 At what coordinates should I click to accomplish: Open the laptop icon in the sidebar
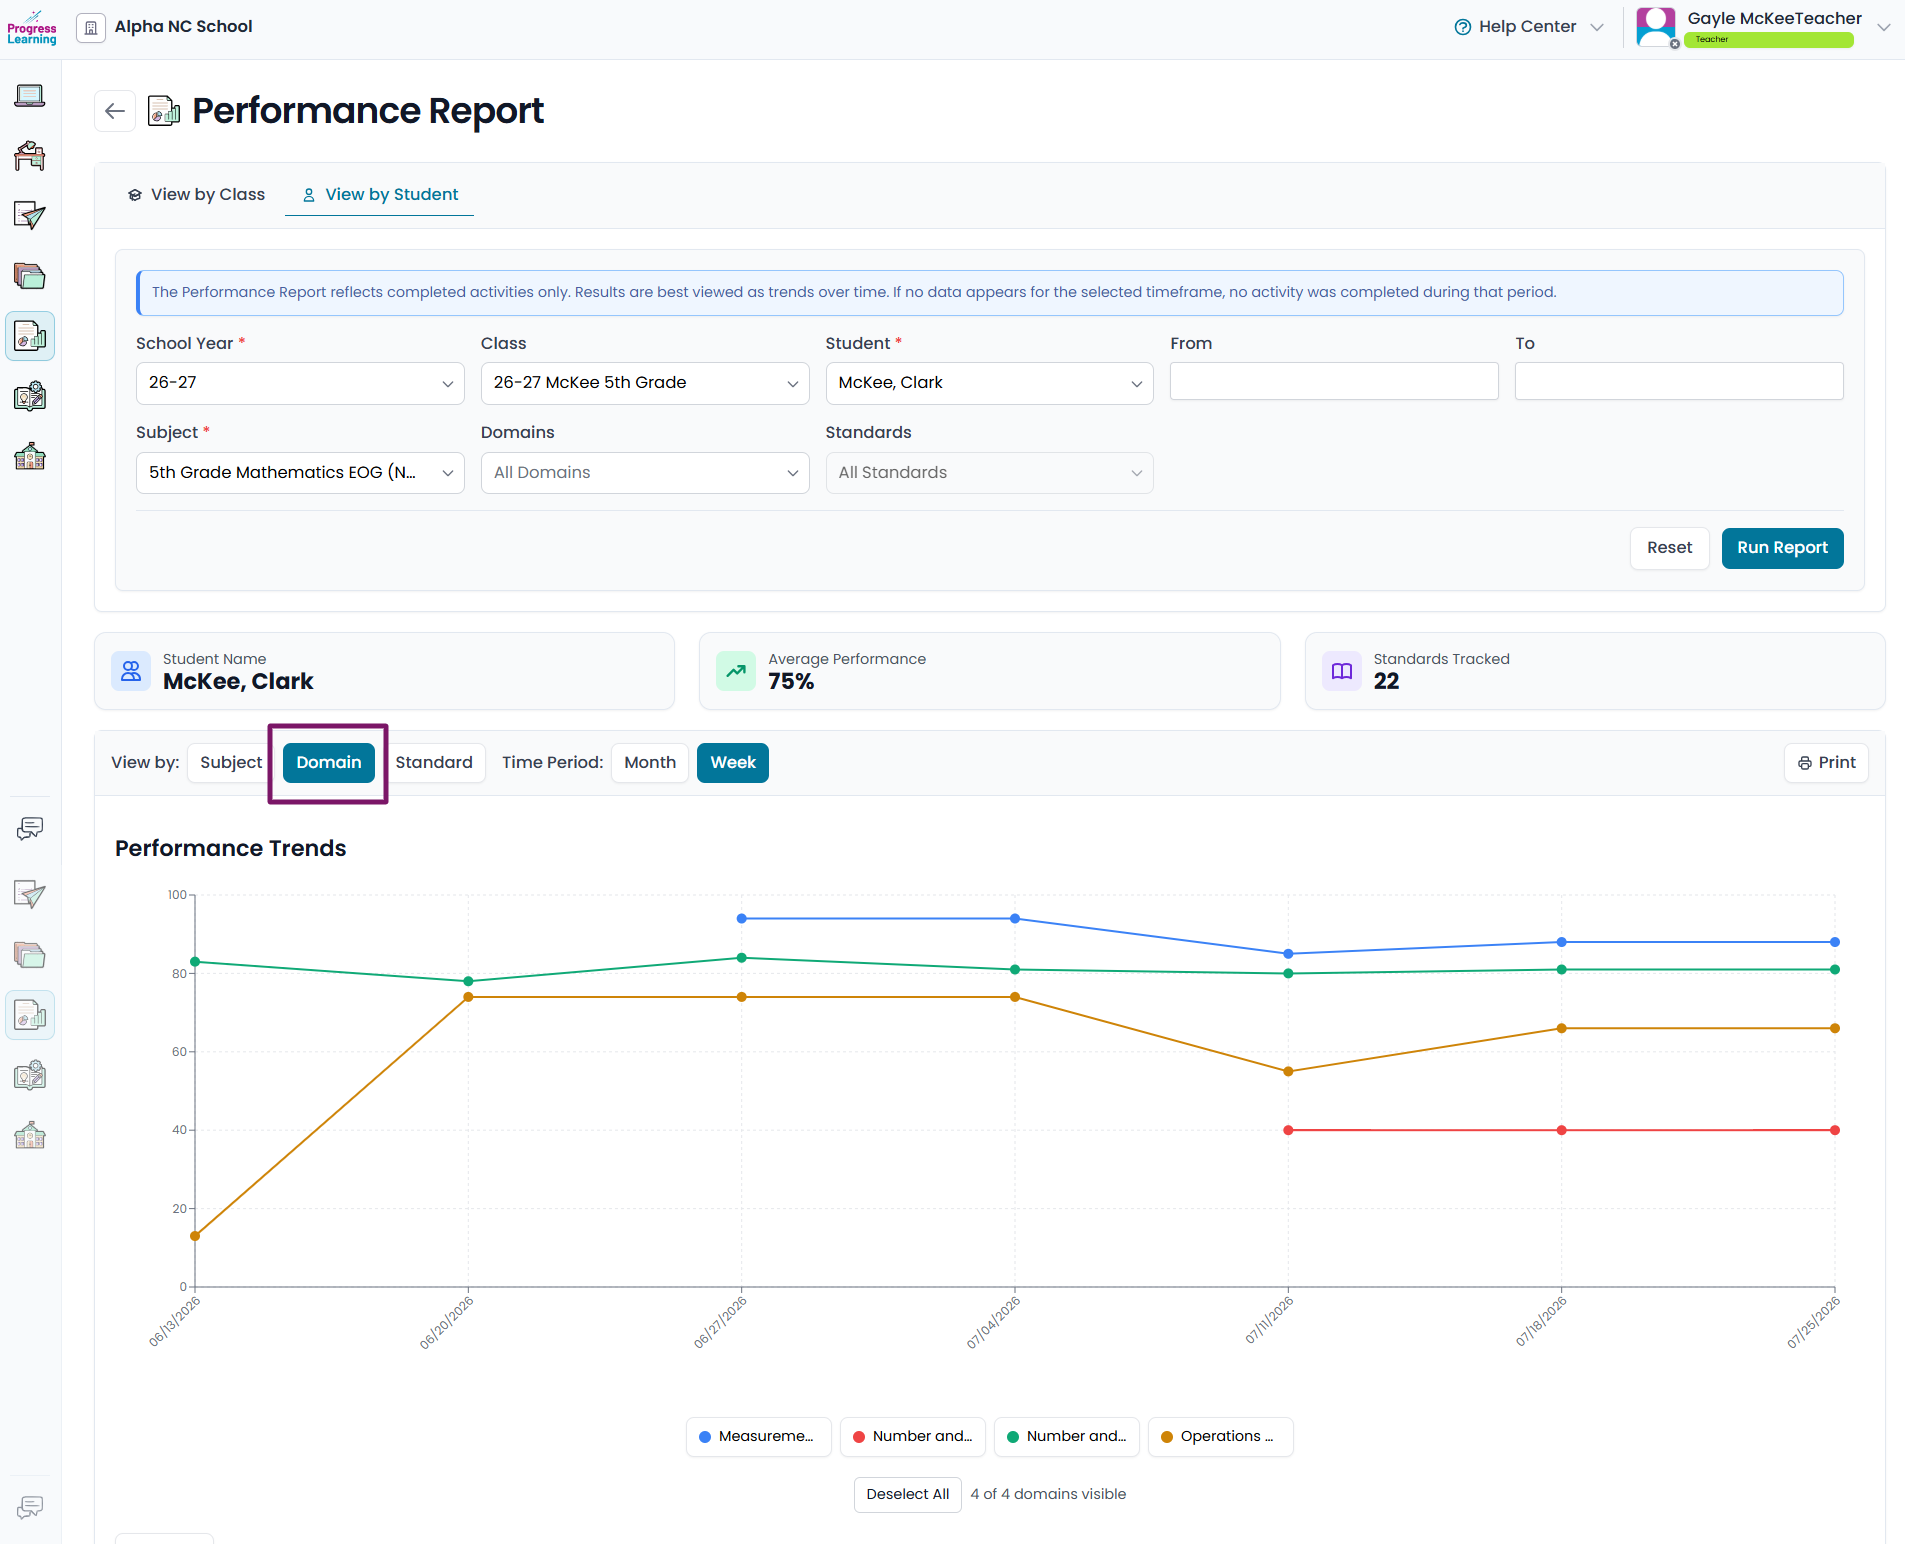tap(30, 96)
